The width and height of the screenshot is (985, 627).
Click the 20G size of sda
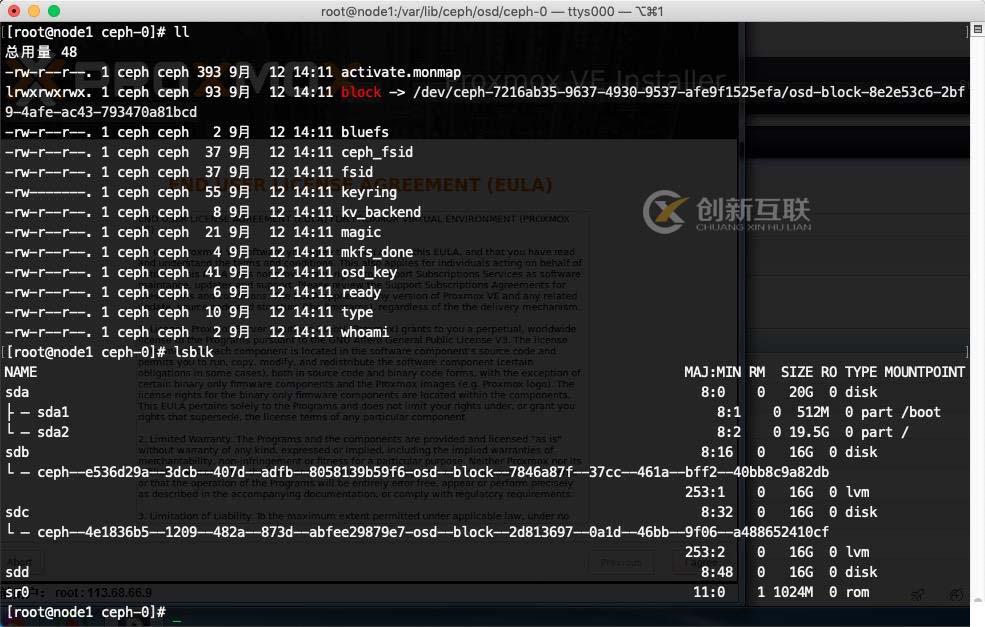tap(801, 392)
